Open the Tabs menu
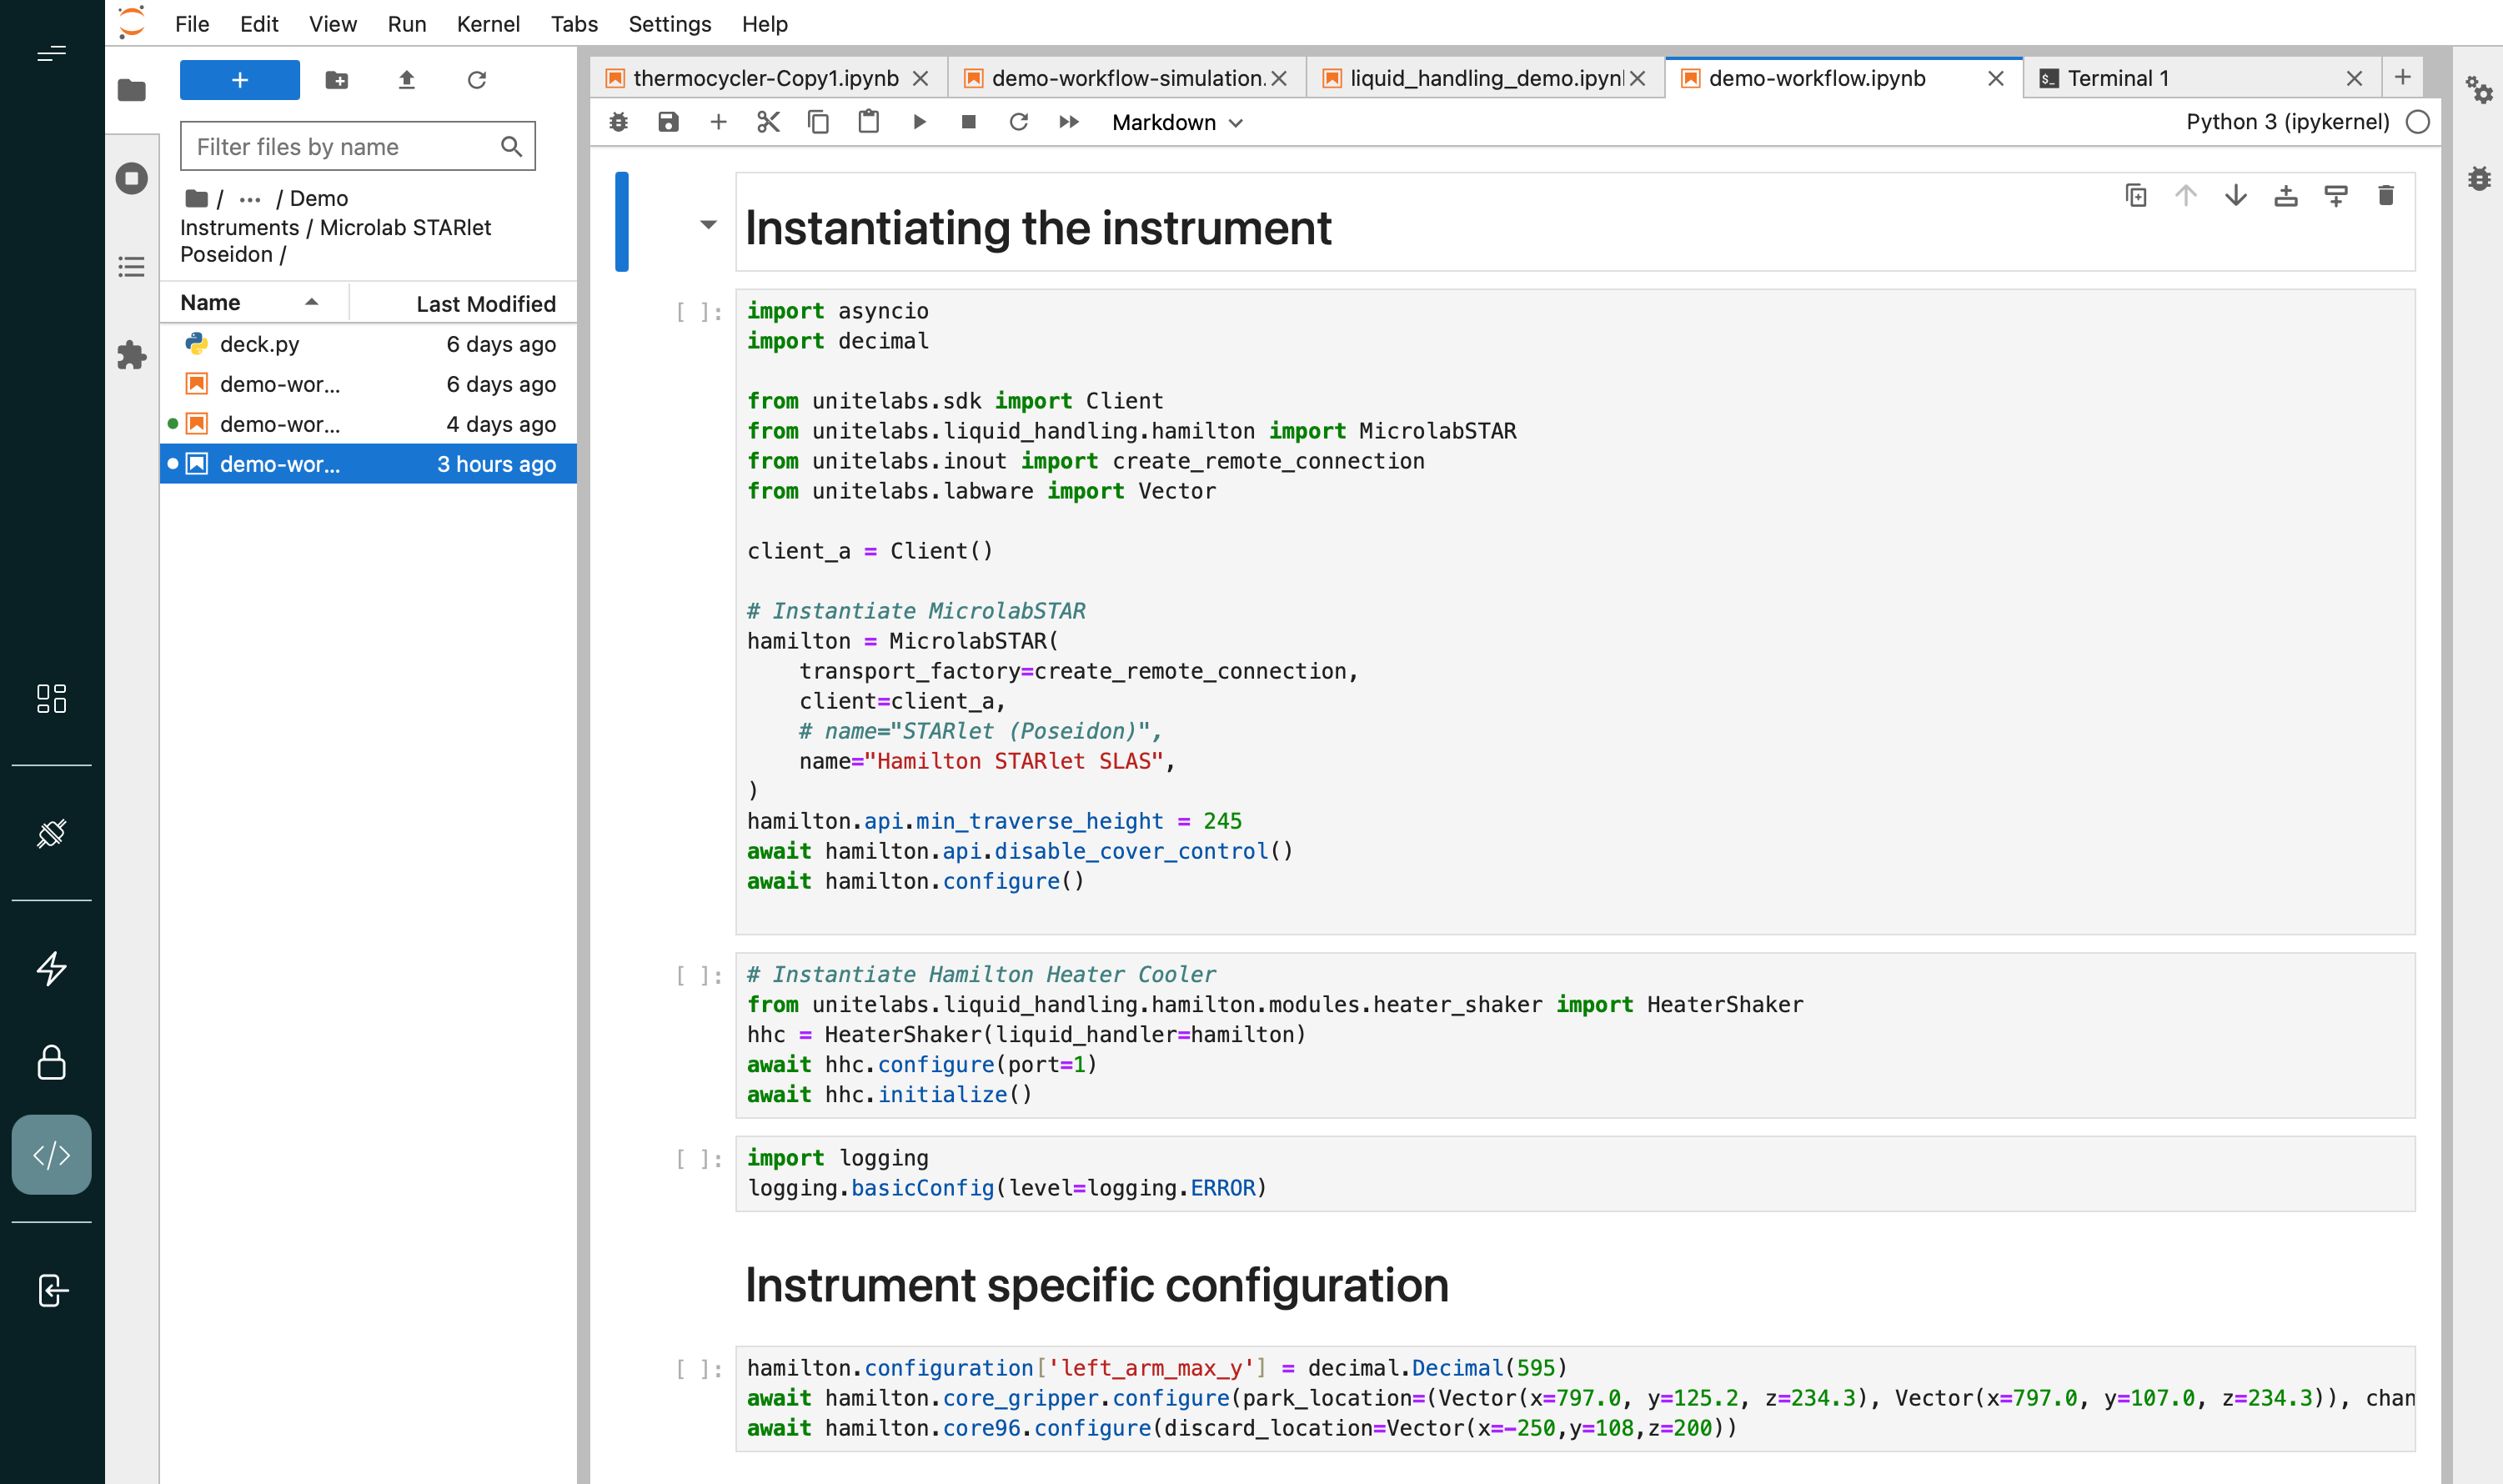Screen dimensions: 2503x1484 (574, 24)
